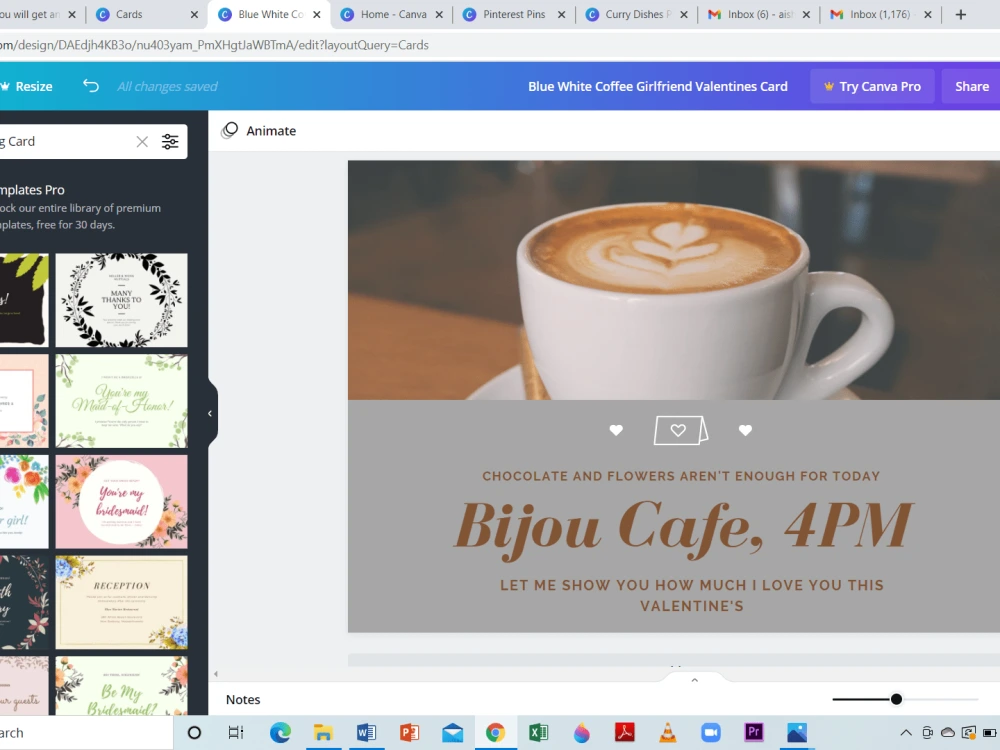This screenshot has height=750, width=1000.
Task: Open the Notes section
Action: (x=243, y=699)
